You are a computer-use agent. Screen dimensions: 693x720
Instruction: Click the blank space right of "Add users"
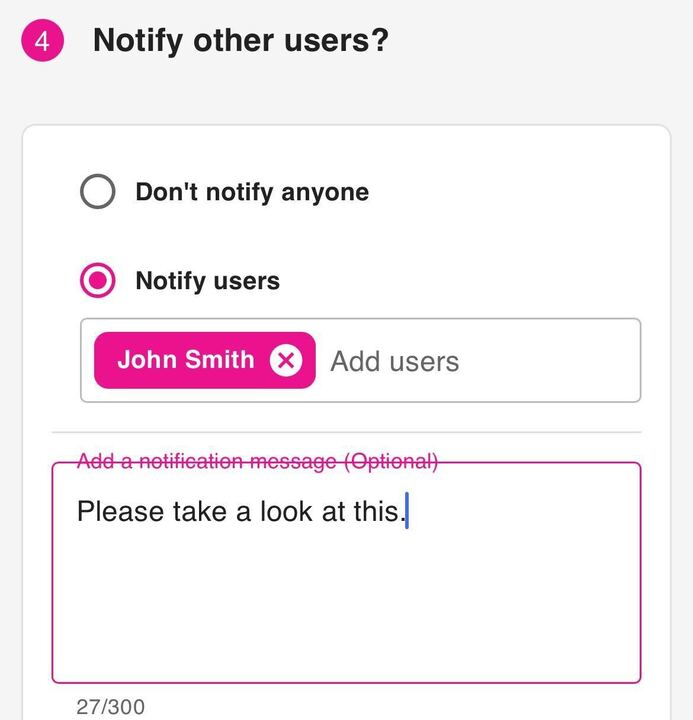(550, 361)
